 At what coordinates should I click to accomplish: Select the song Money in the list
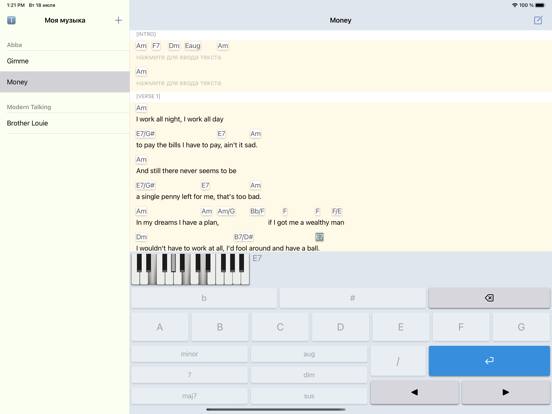pyautogui.click(x=65, y=82)
